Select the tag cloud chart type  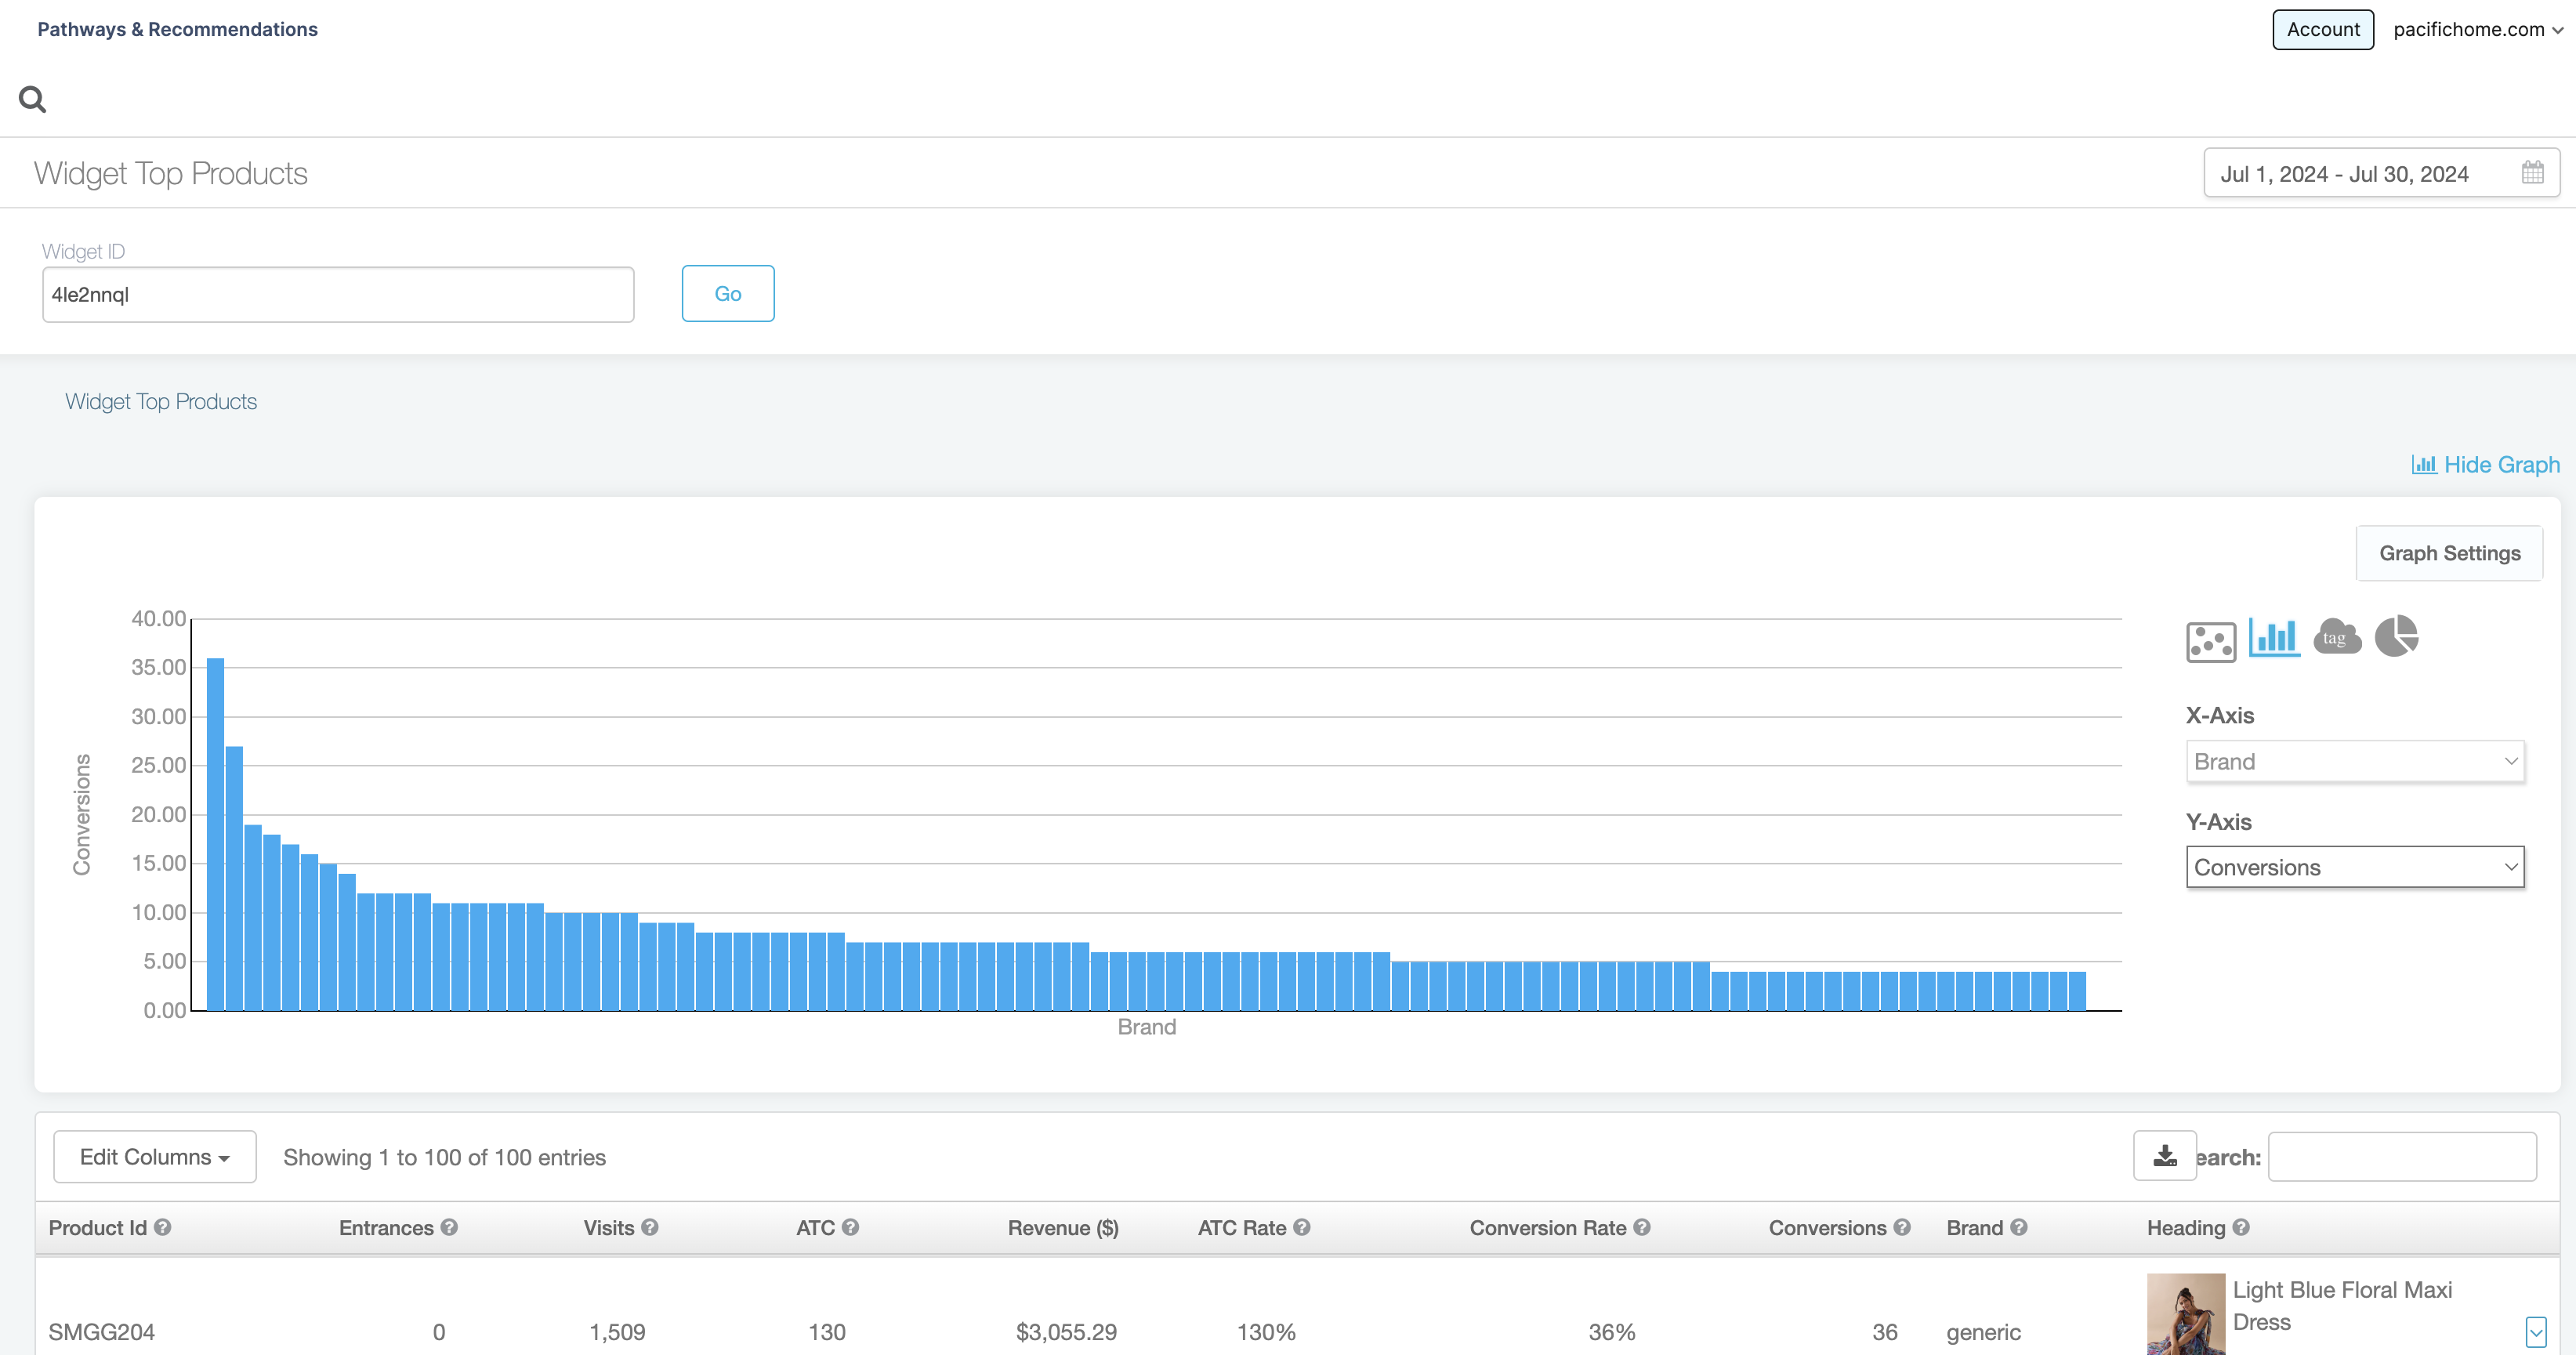pos(2337,637)
